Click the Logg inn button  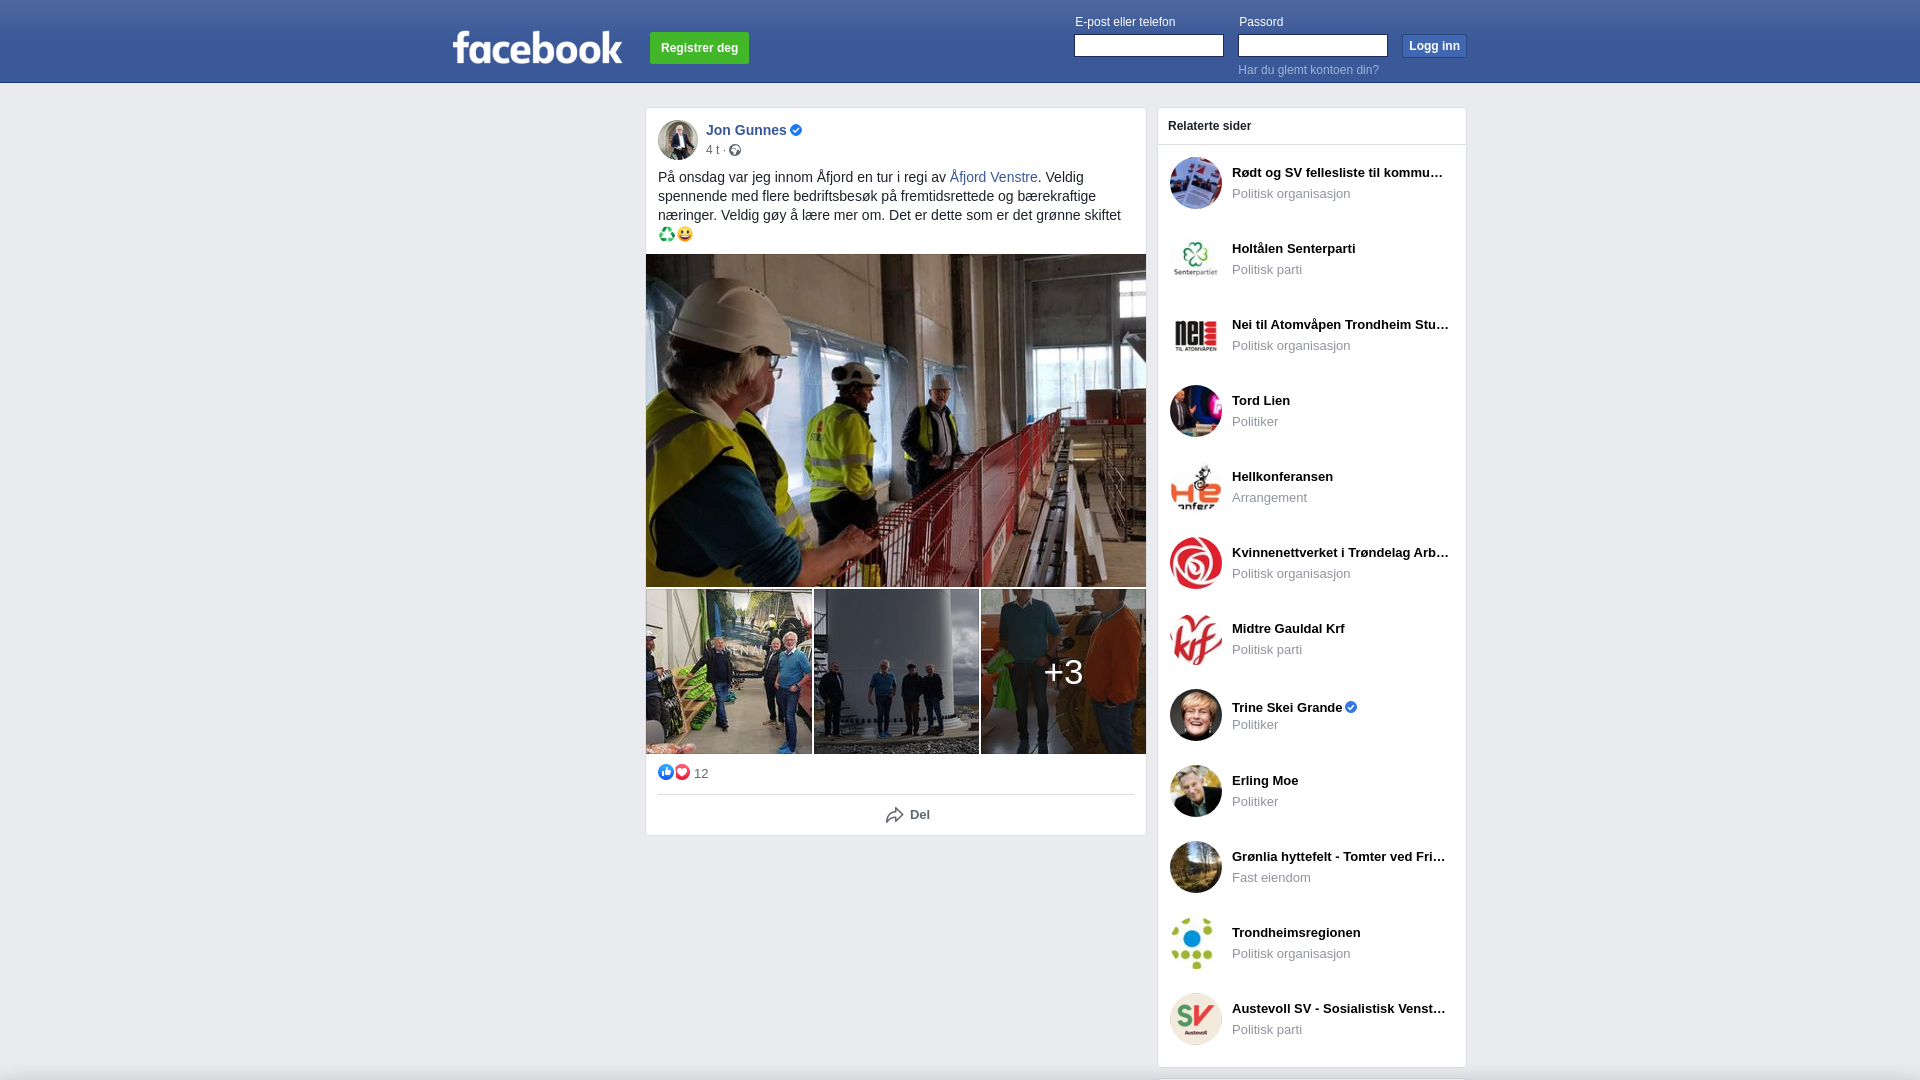pyautogui.click(x=1434, y=46)
